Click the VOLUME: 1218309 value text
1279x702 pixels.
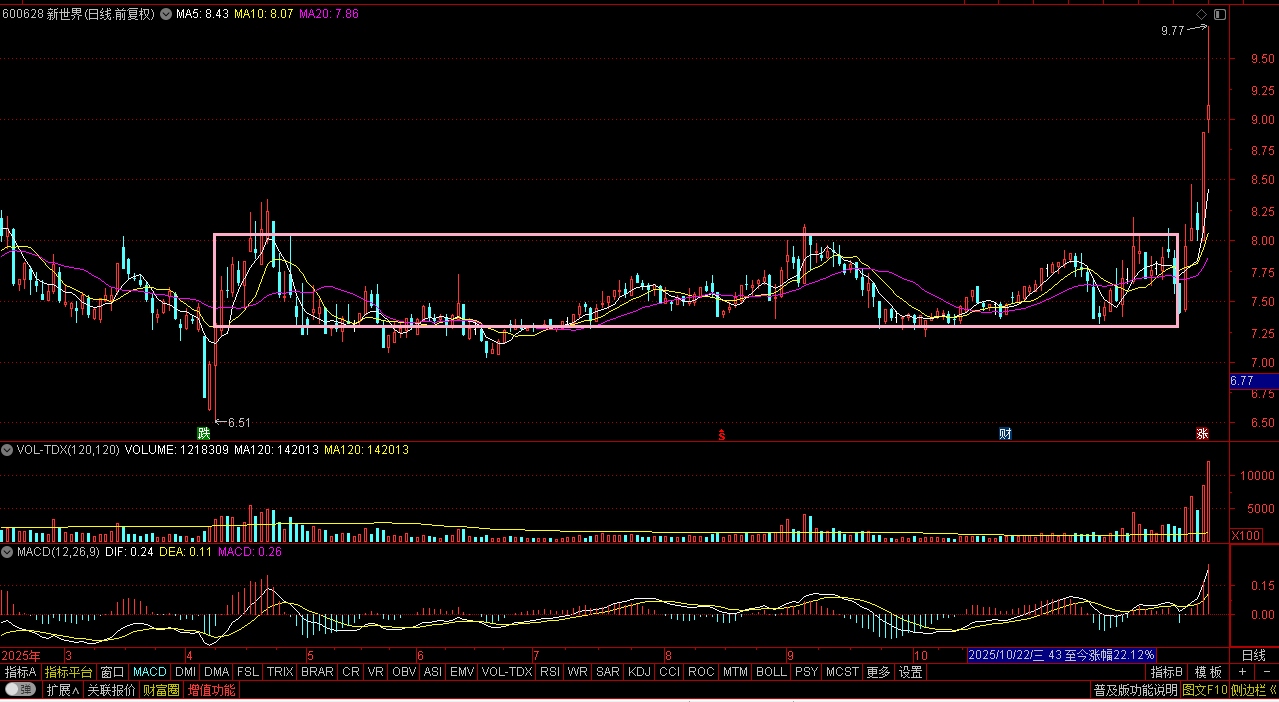[x=177, y=451]
